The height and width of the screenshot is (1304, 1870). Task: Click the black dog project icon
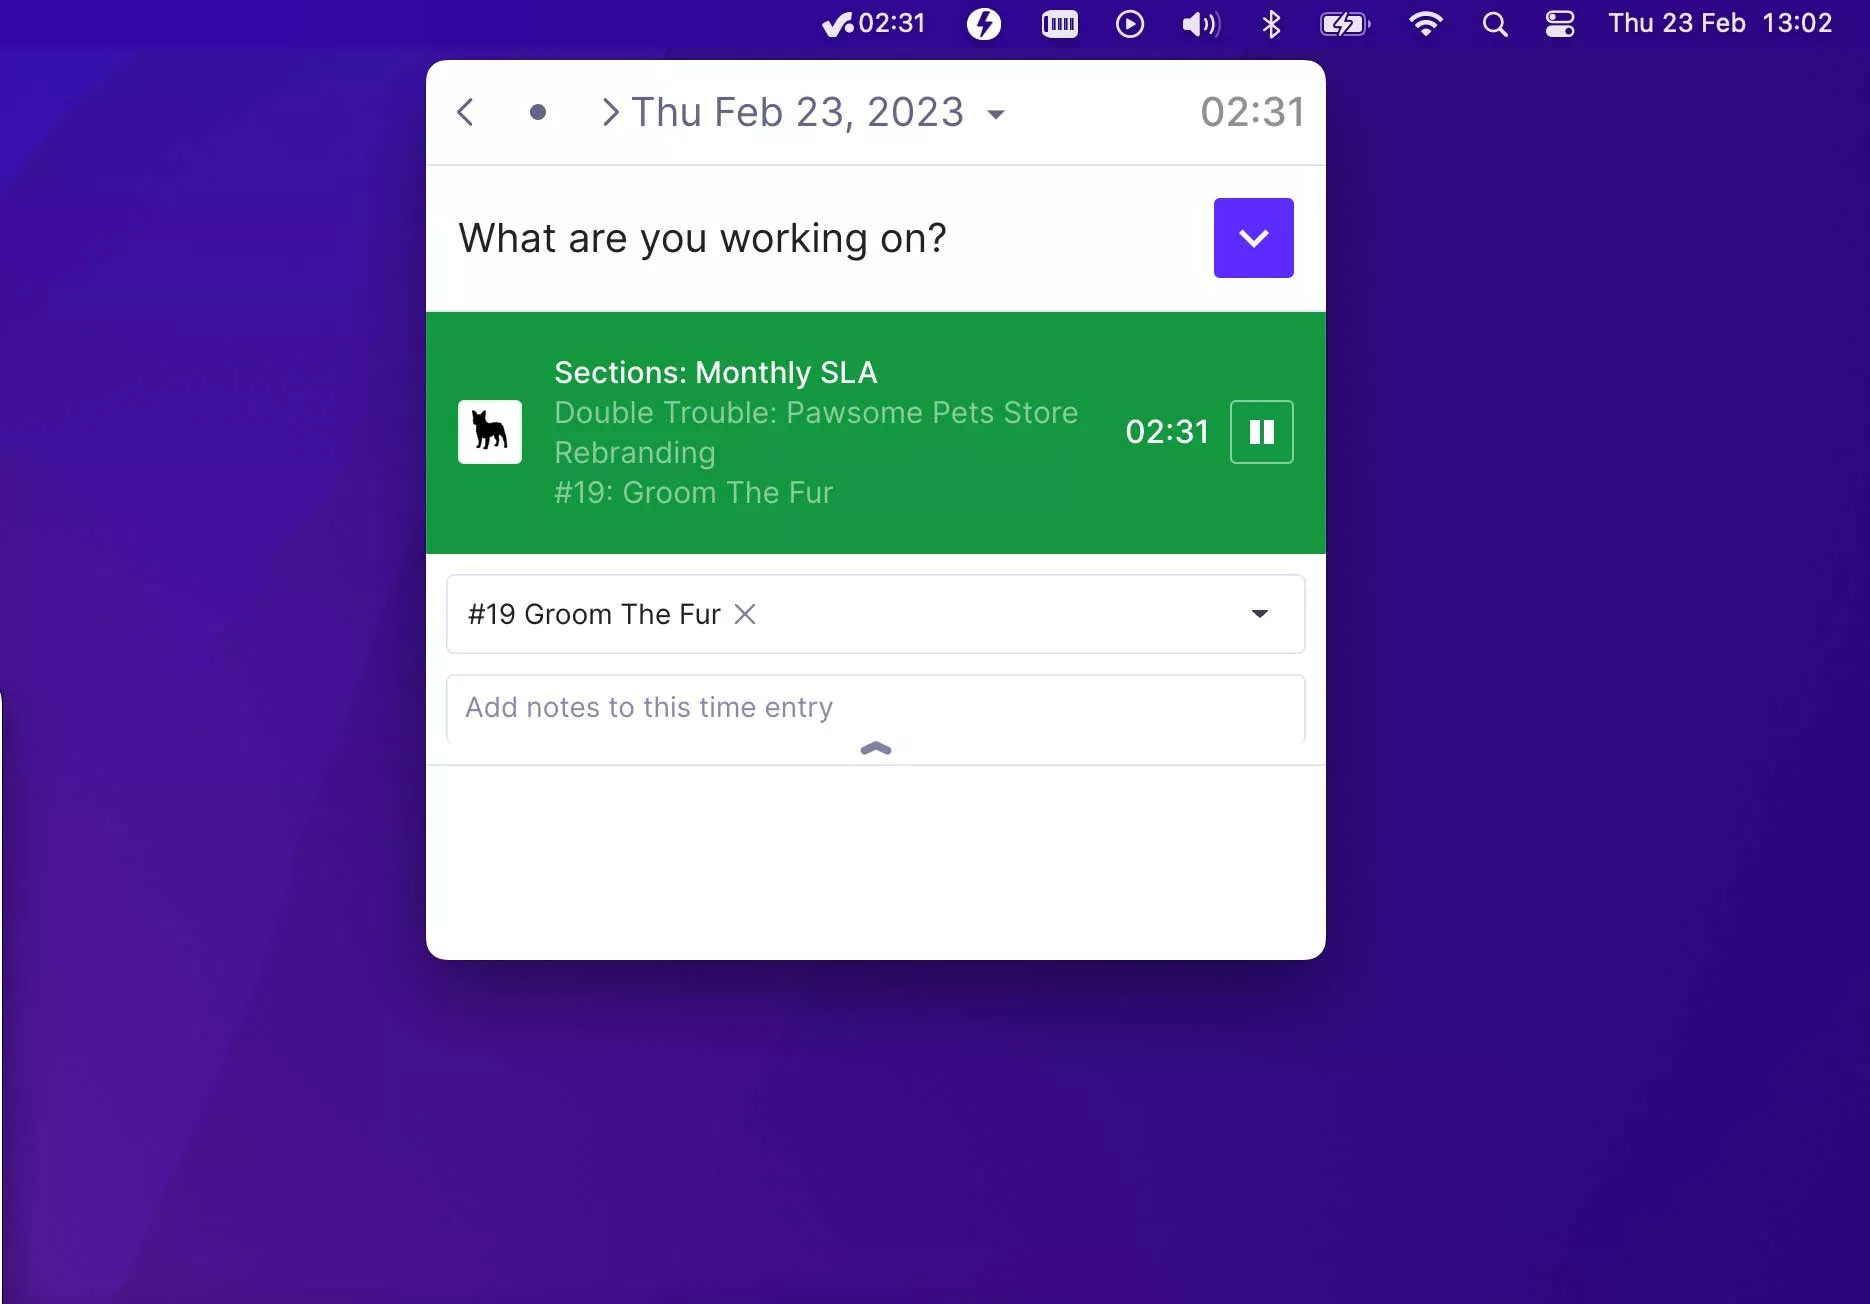(x=490, y=432)
